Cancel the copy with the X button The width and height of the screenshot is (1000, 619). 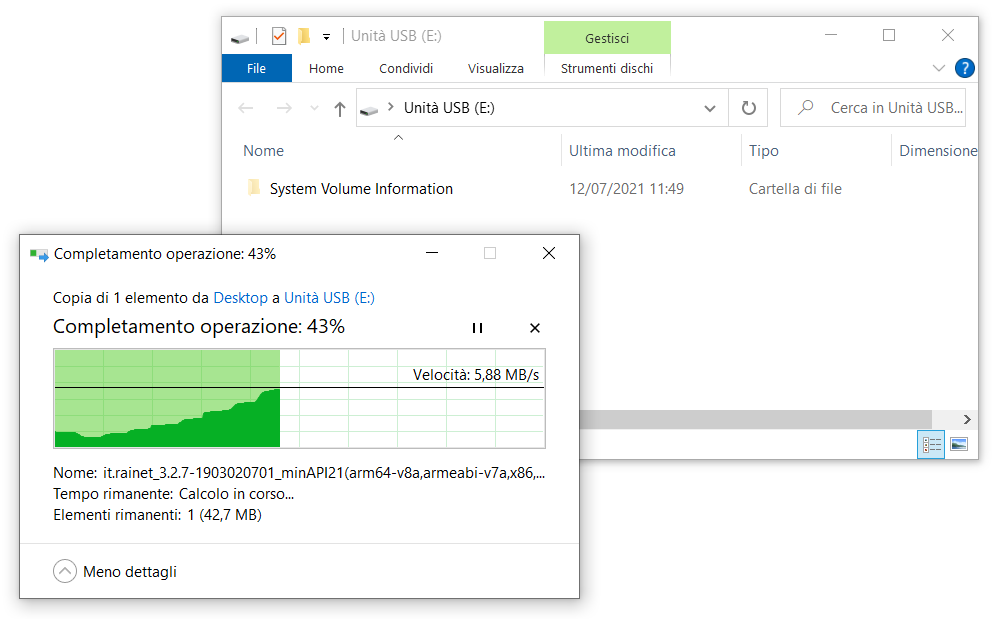[x=534, y=328]
